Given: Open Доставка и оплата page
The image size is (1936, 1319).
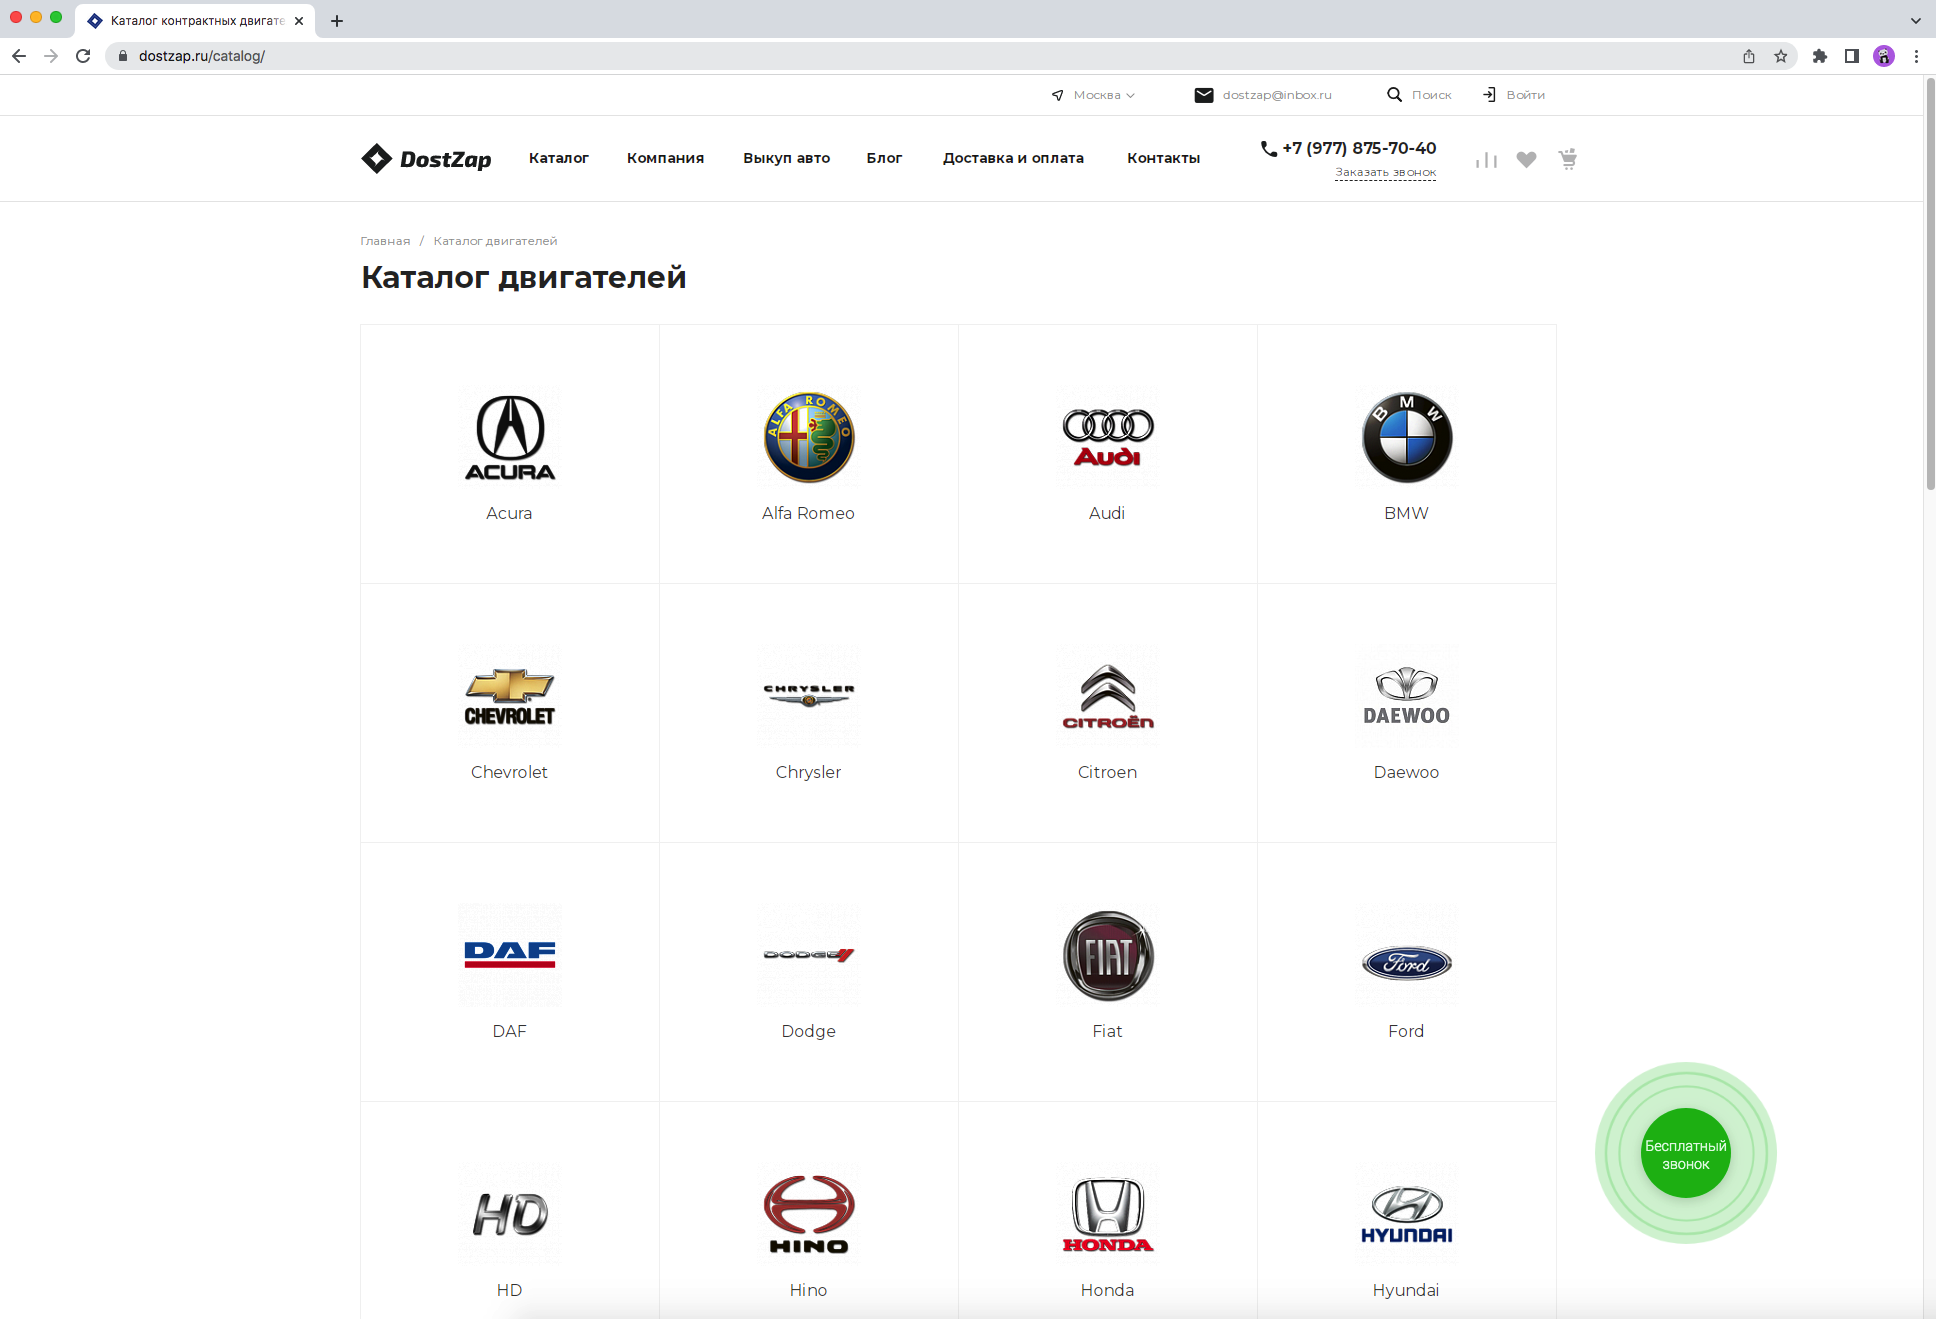Looking at the screenshot, I should [1013, 158].
